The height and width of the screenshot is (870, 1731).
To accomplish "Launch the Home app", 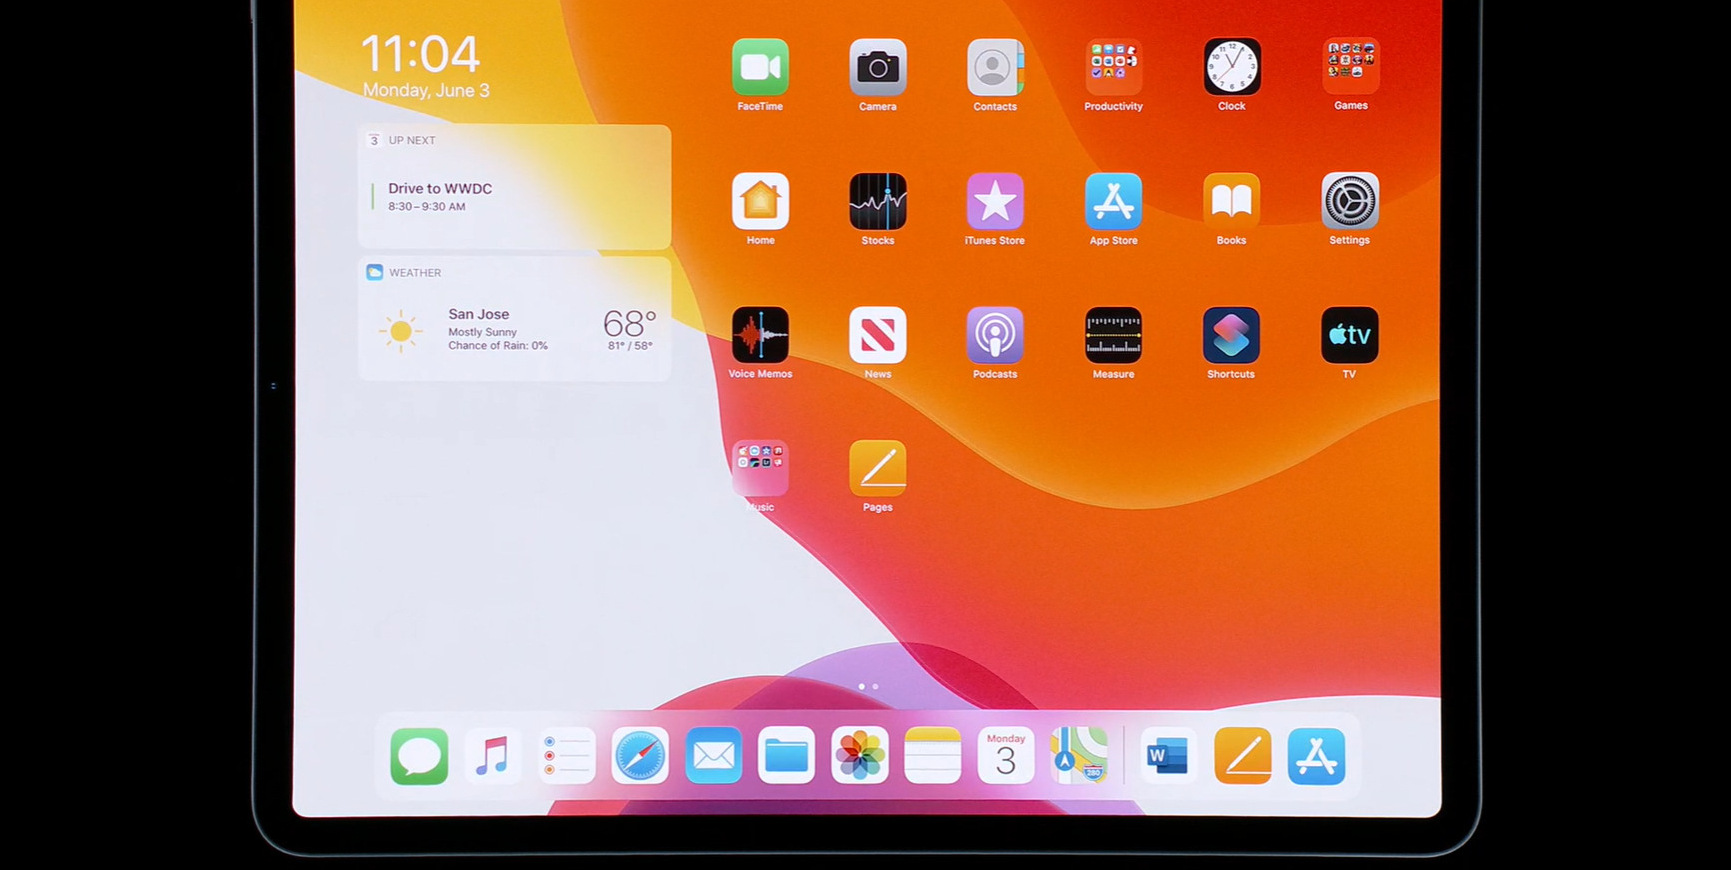I will tap(760, 201).
